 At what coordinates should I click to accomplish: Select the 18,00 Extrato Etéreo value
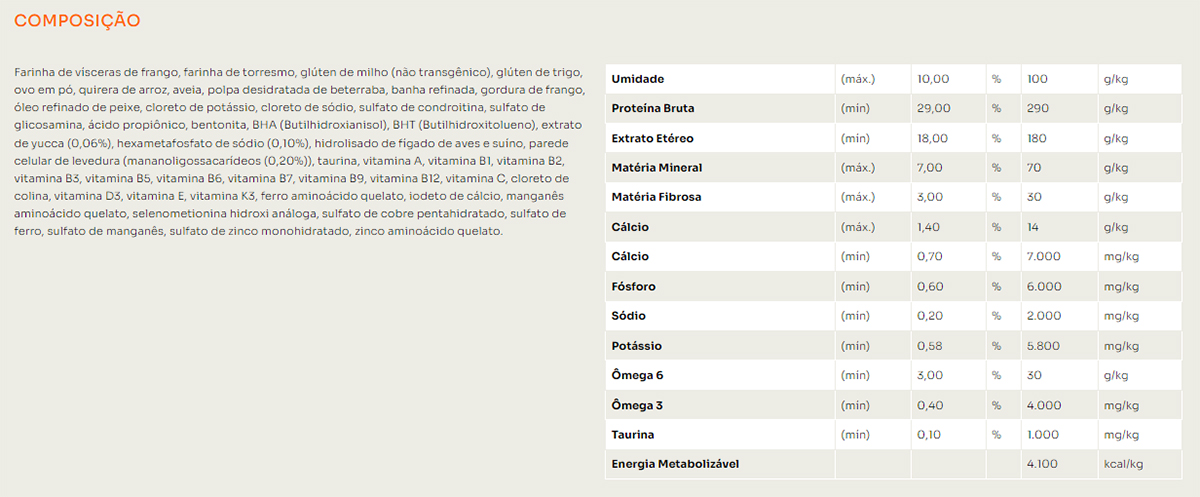tap(933, 138)
